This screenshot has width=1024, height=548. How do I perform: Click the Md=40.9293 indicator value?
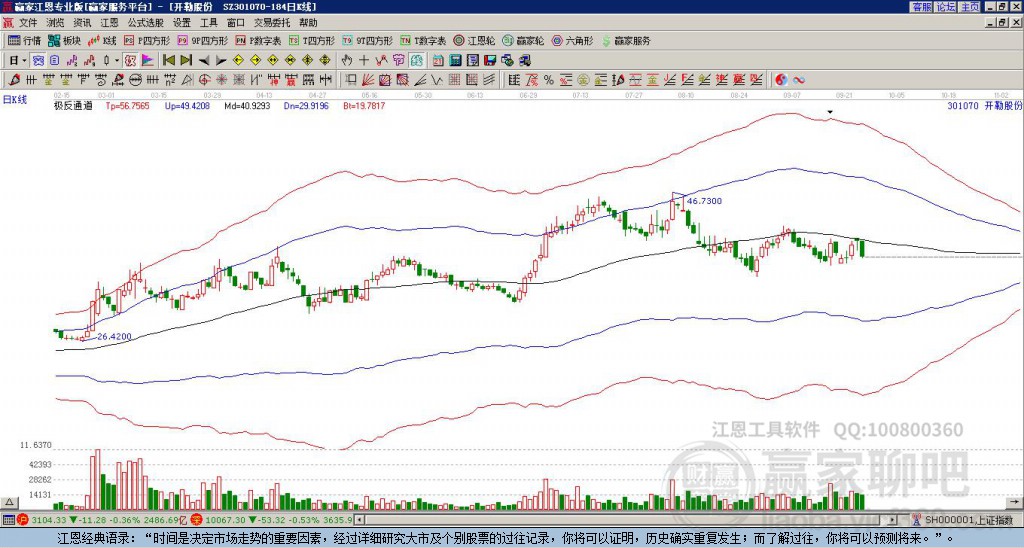click(x=247, y=105)
